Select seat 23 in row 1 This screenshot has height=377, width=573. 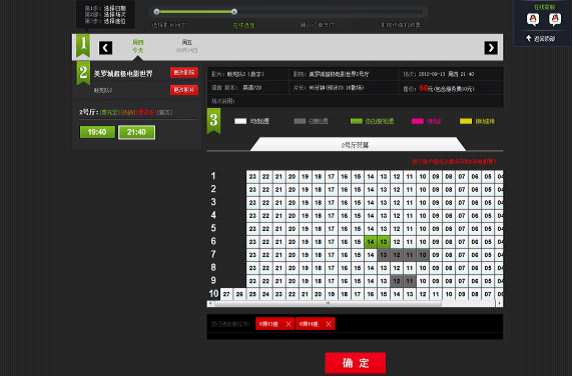[x=253, y=177]
